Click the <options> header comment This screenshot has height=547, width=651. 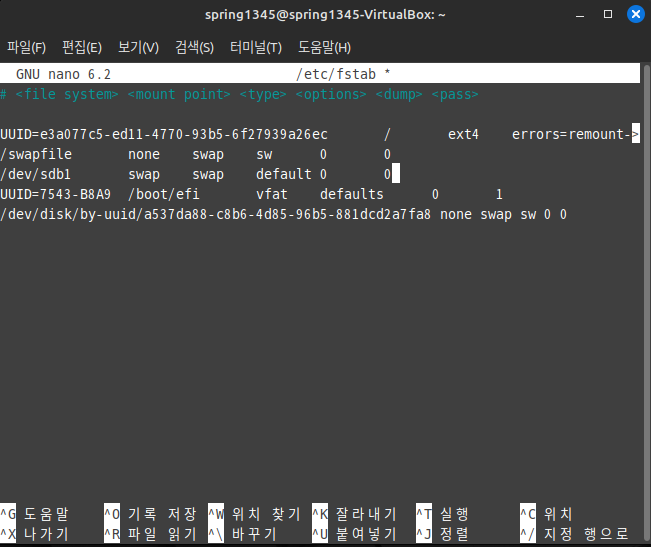coord(331,95)
